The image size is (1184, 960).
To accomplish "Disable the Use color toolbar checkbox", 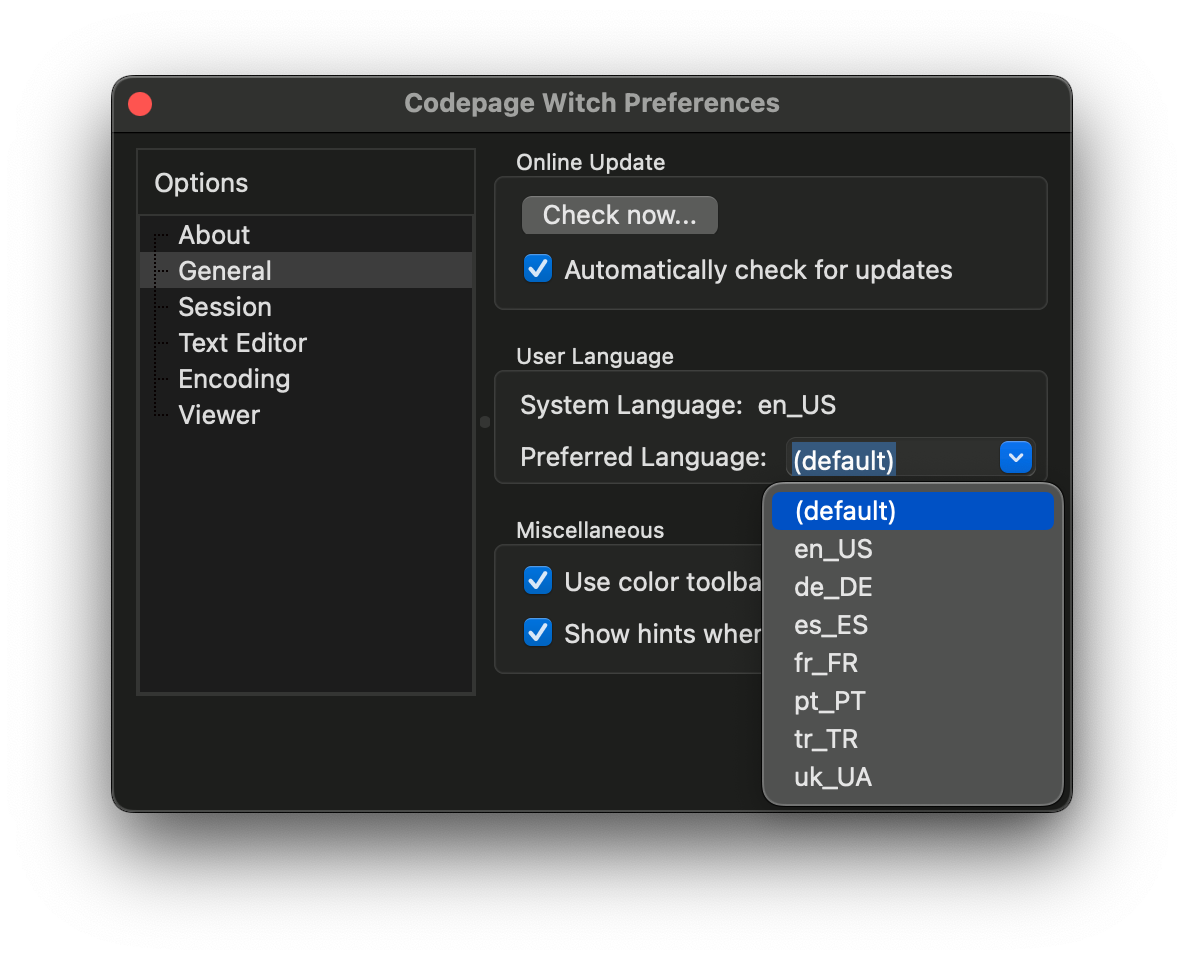I will (538, 581).
